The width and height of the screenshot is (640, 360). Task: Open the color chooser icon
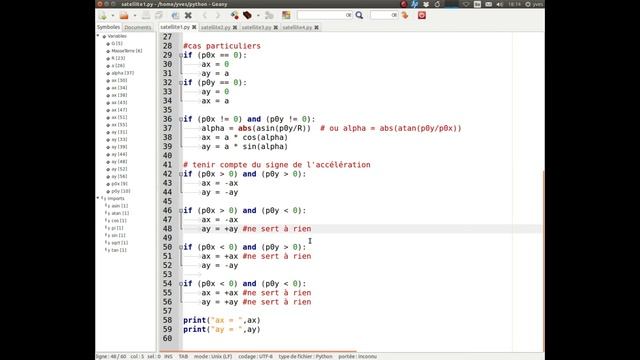point(286,16)
